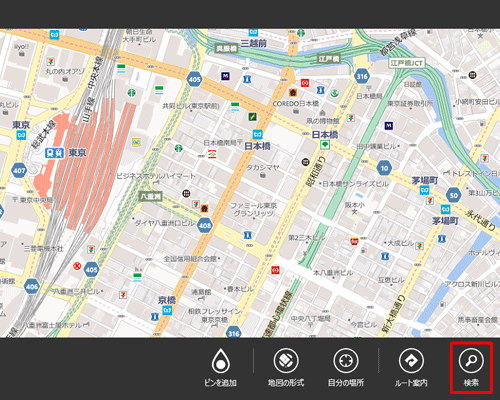This screenshot has width=500, height=400.
Task: Click the metro icon below upper 茅場町 label
Action: (x=424, y=190)
